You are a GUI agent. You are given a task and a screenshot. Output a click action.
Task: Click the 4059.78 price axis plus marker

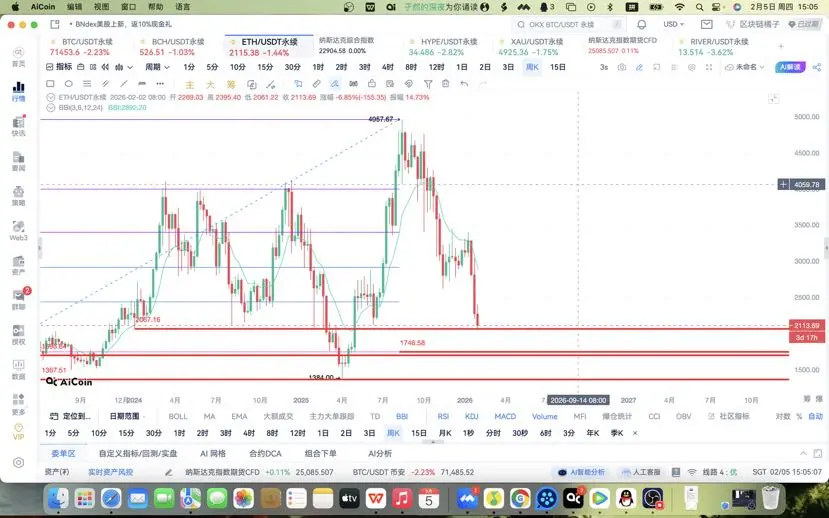click(x=783, y=184)
